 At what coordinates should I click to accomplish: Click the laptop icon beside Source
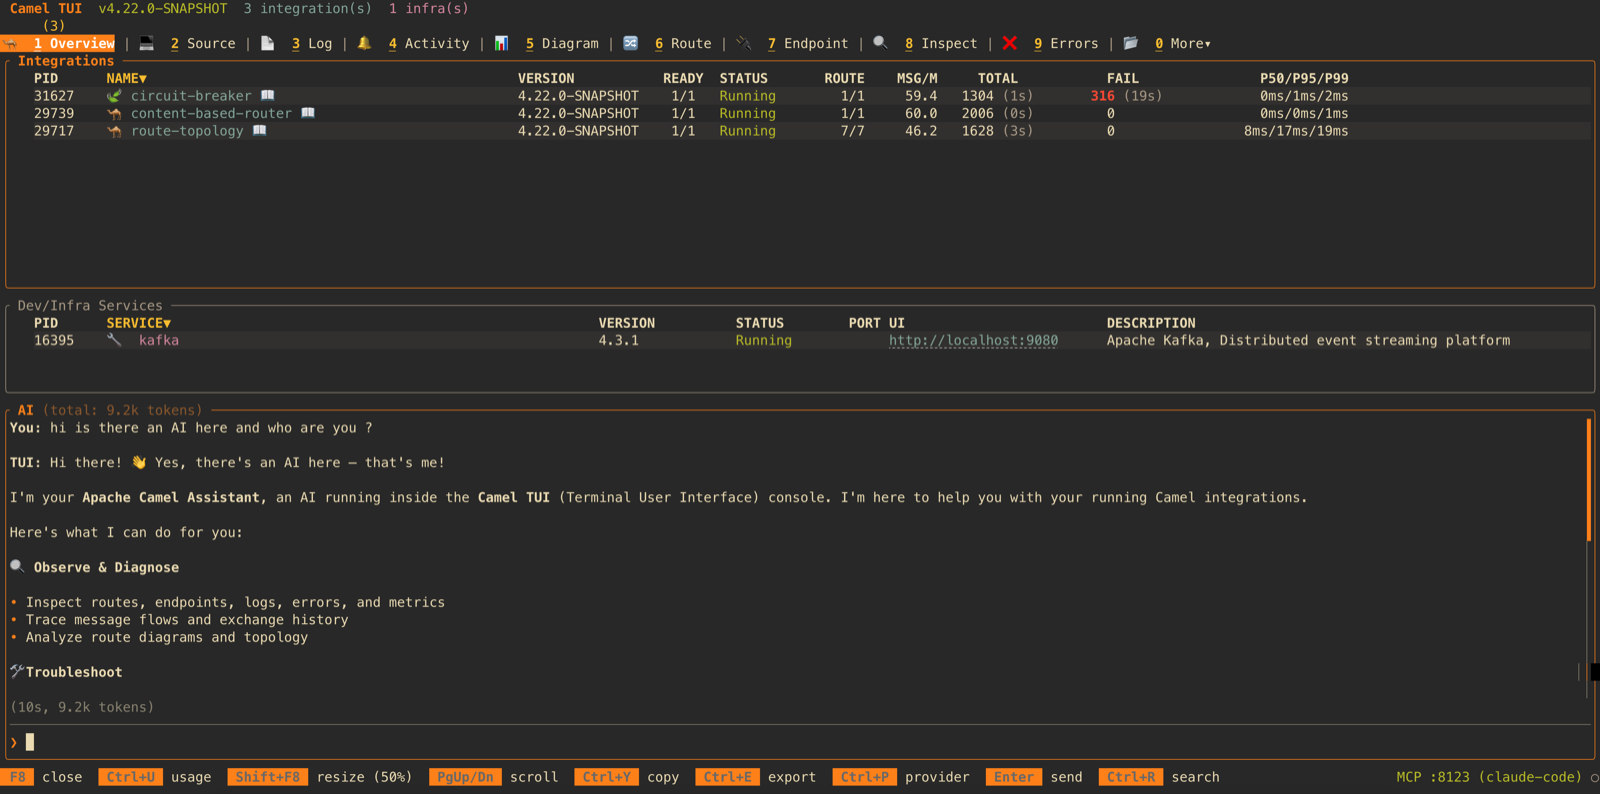(147, 43)
